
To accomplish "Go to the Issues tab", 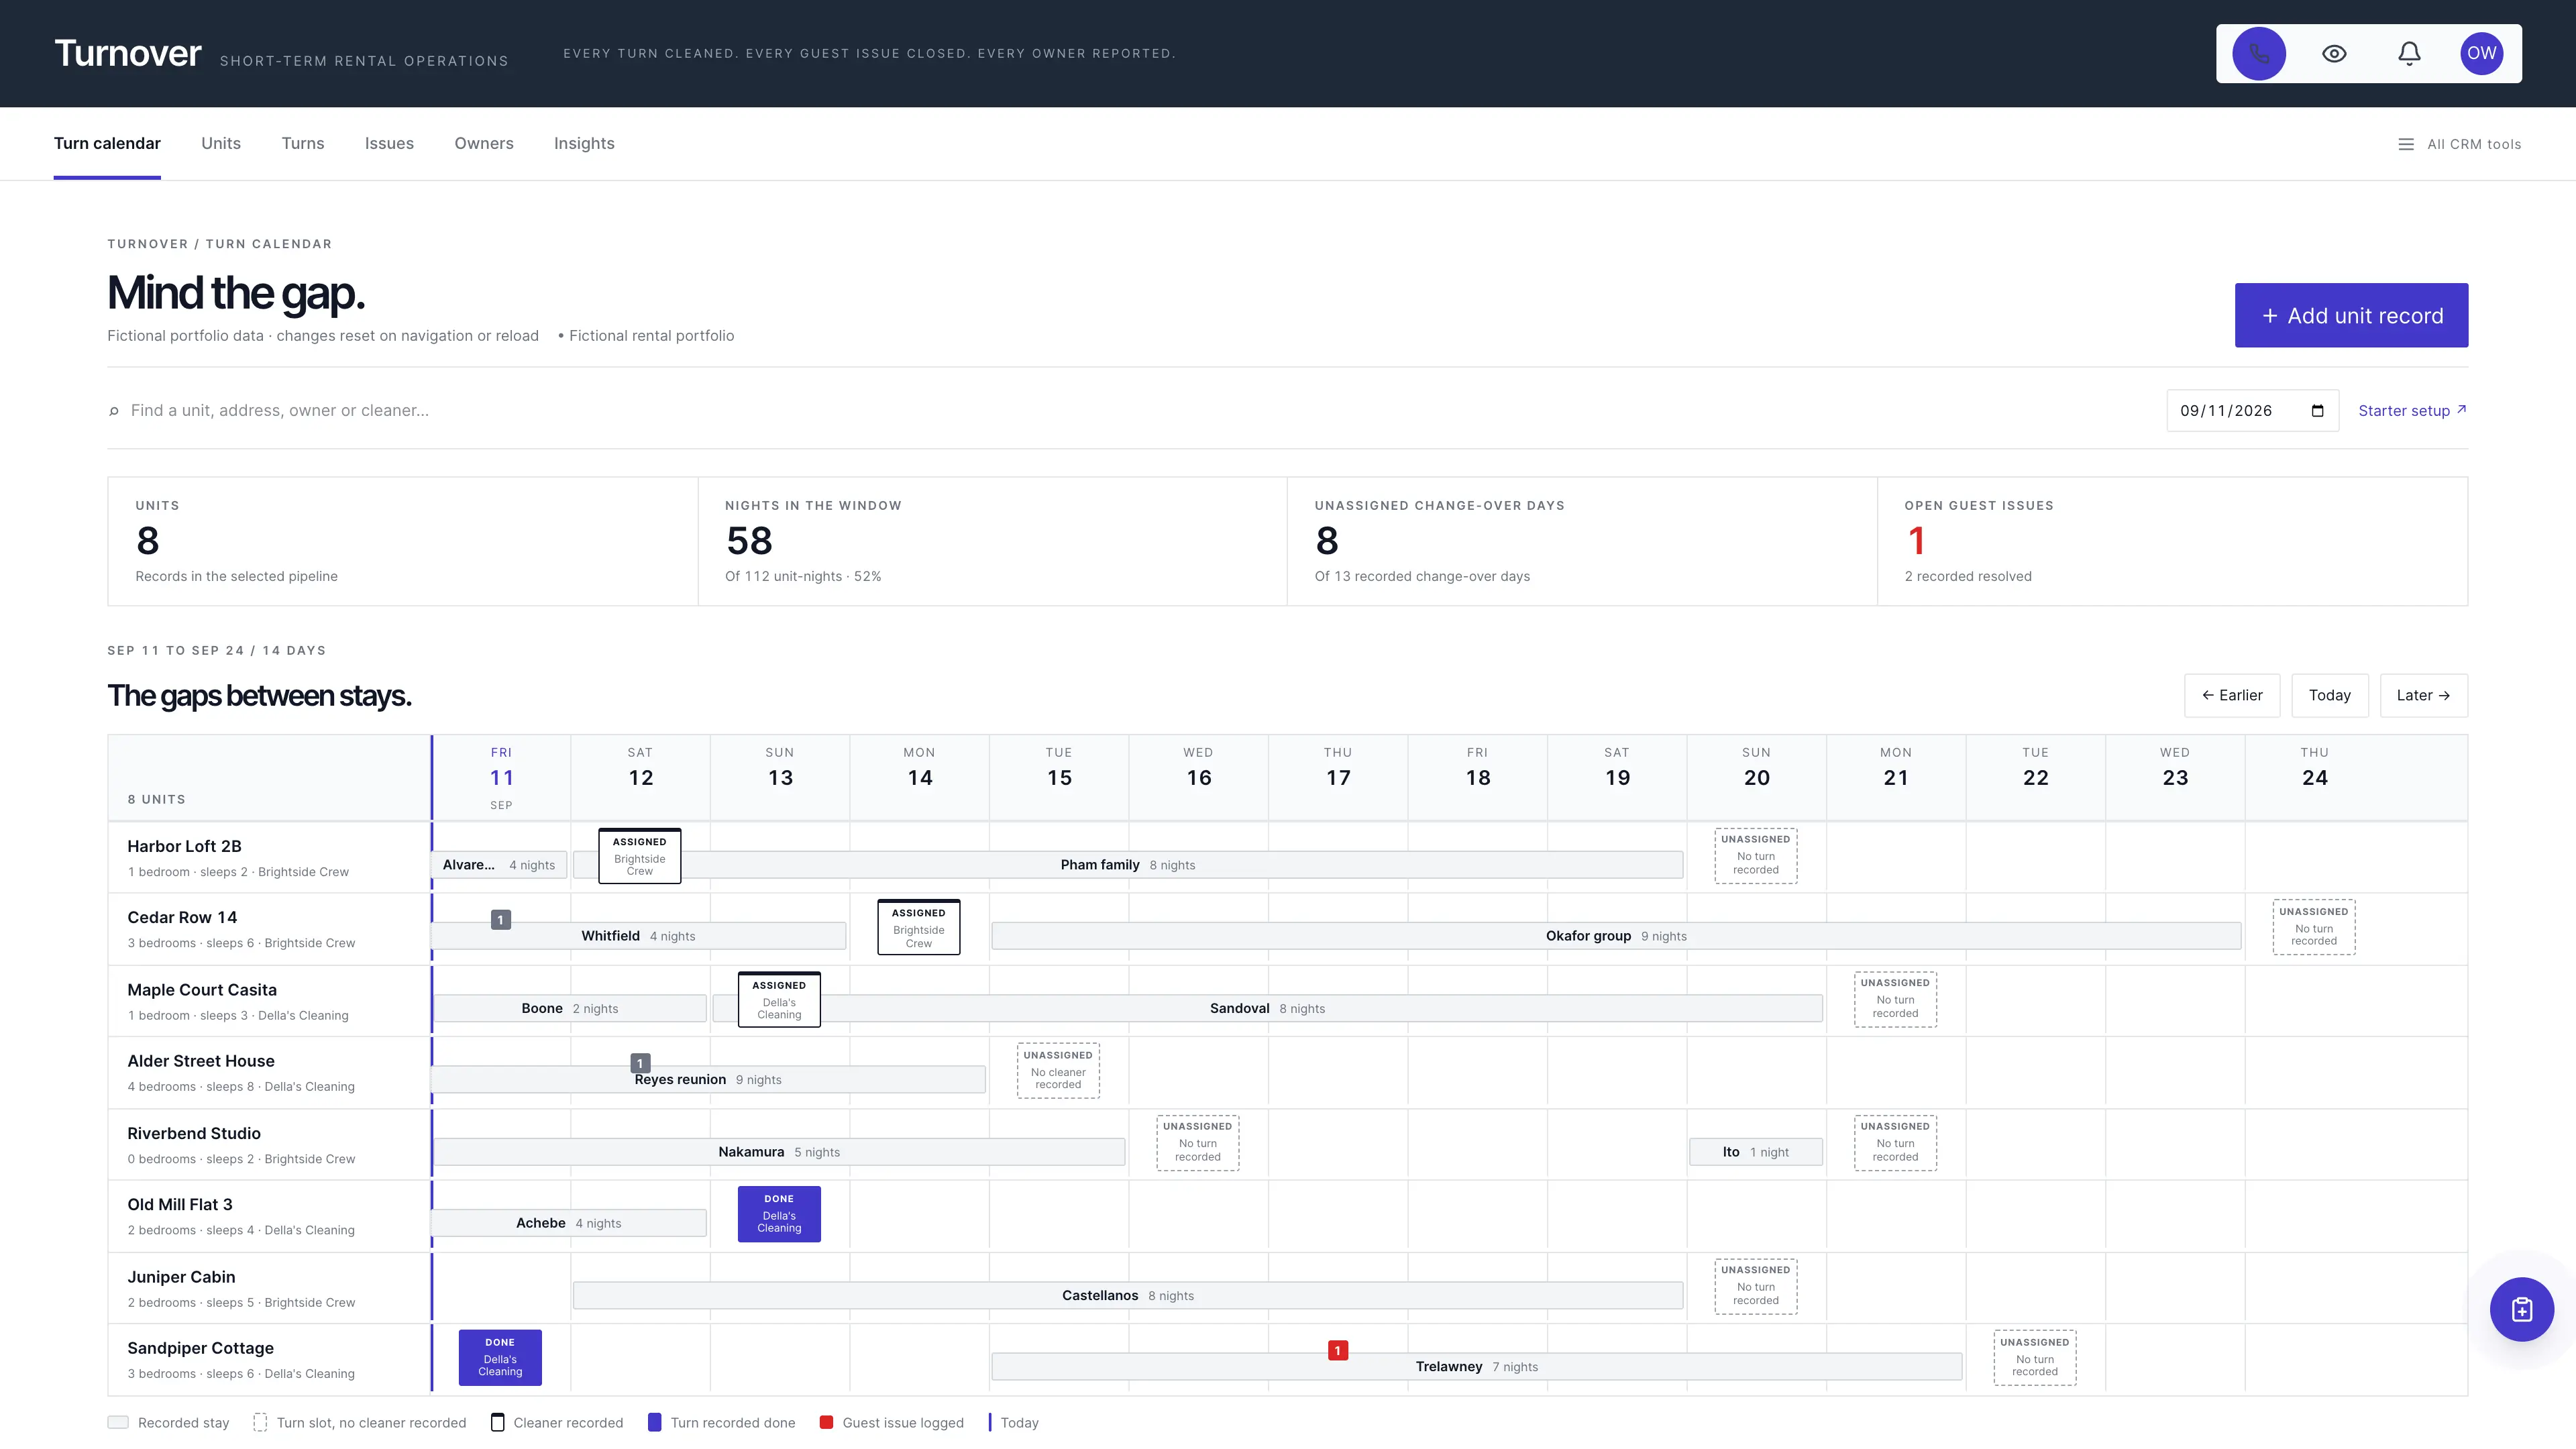I will coord(389,144).
